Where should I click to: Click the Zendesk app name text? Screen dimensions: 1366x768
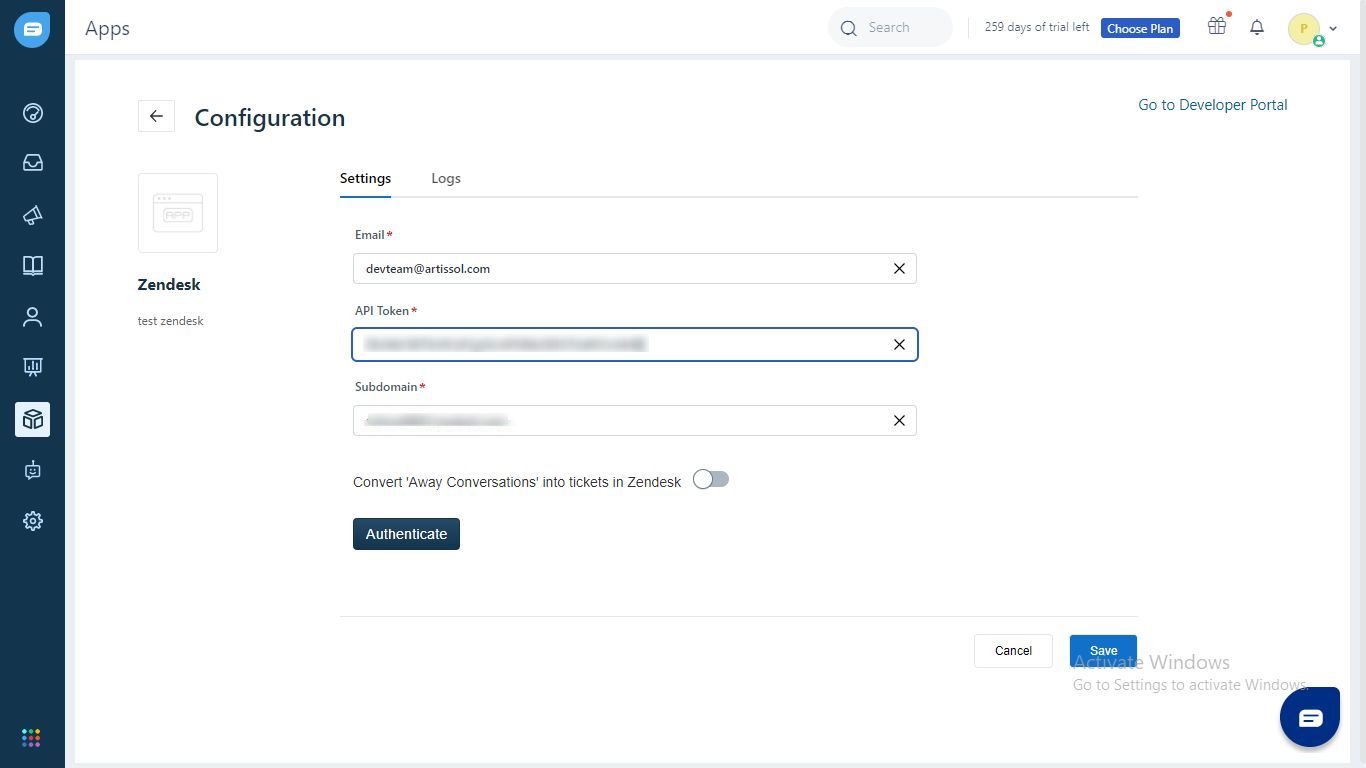[x=169, y=285]
